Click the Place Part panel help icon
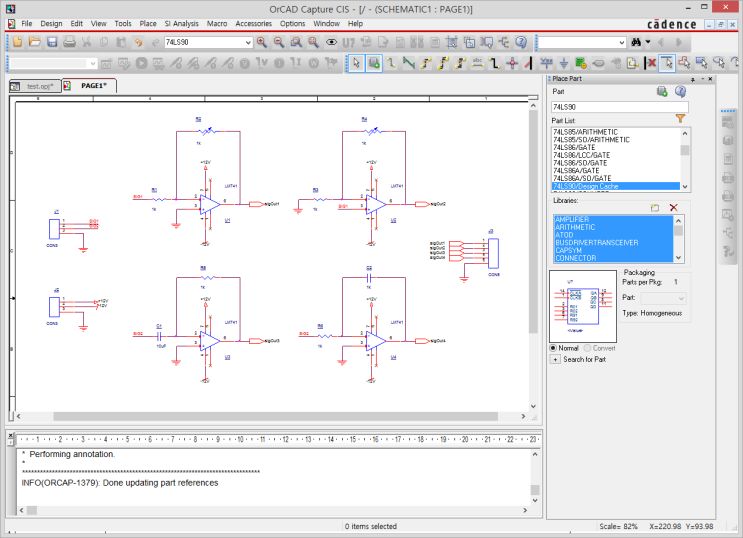 pyautogui.click(x=680, y=91)
